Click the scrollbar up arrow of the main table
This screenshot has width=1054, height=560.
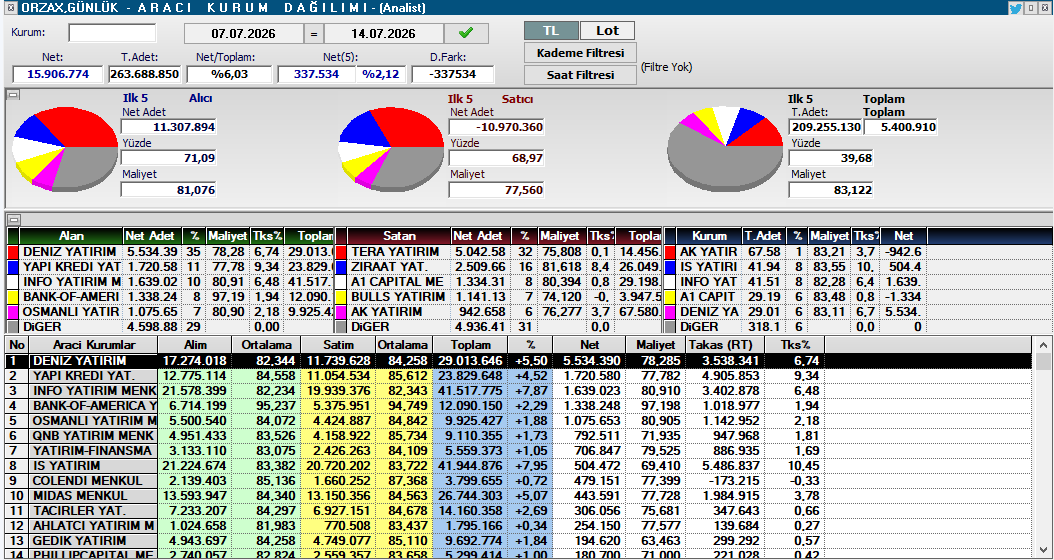1043,345
